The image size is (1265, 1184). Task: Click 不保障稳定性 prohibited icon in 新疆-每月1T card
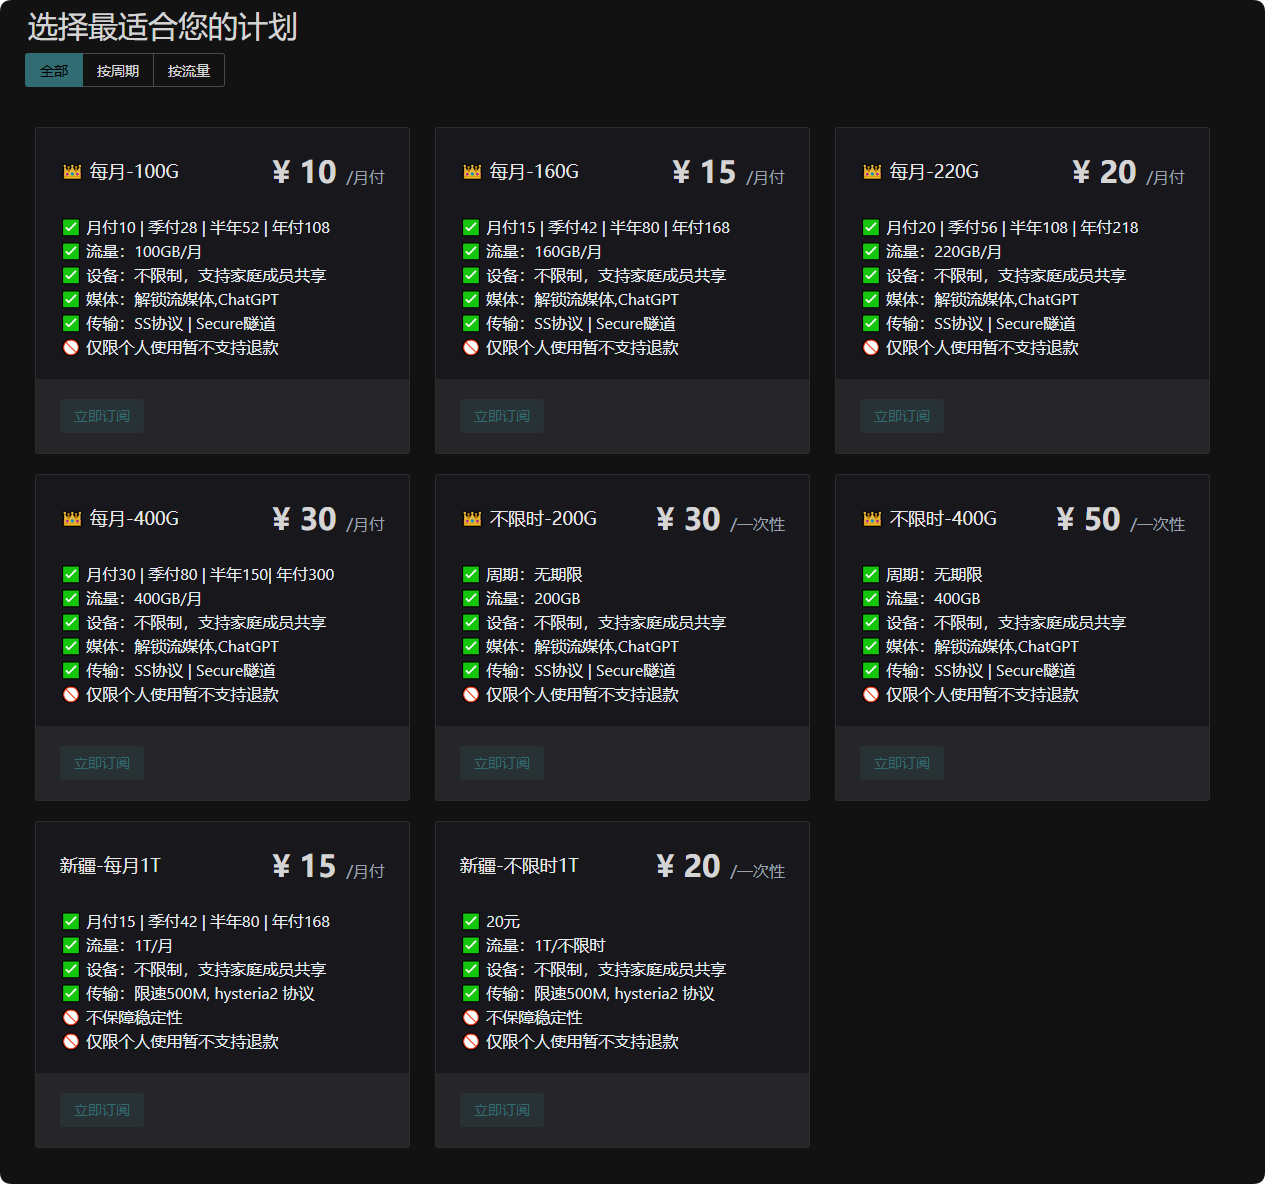(x=71, y=1018)
